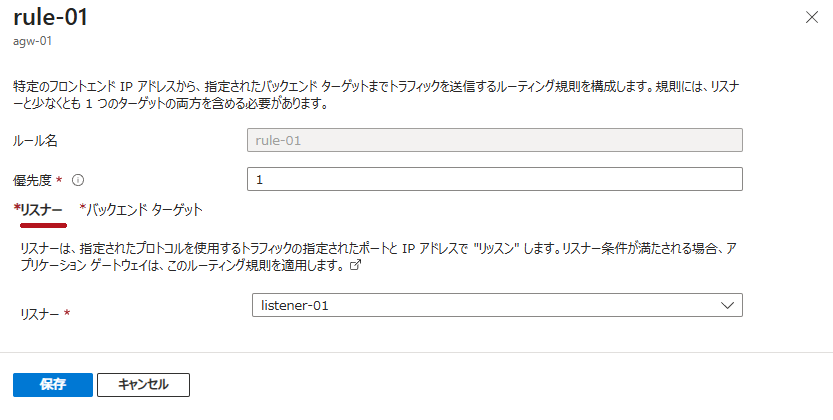The height and width of the screenshot is (420, 833).
Task: Close the rule-01 panel
Action: [x=810, y=17]
